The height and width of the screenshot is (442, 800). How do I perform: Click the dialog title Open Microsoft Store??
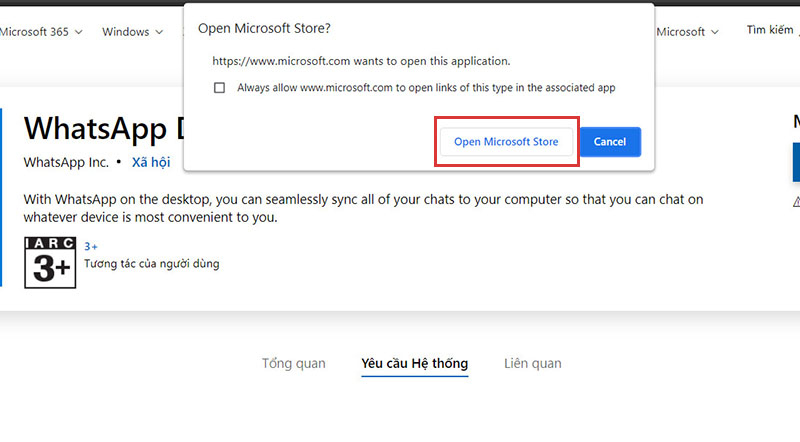point(264,28)
